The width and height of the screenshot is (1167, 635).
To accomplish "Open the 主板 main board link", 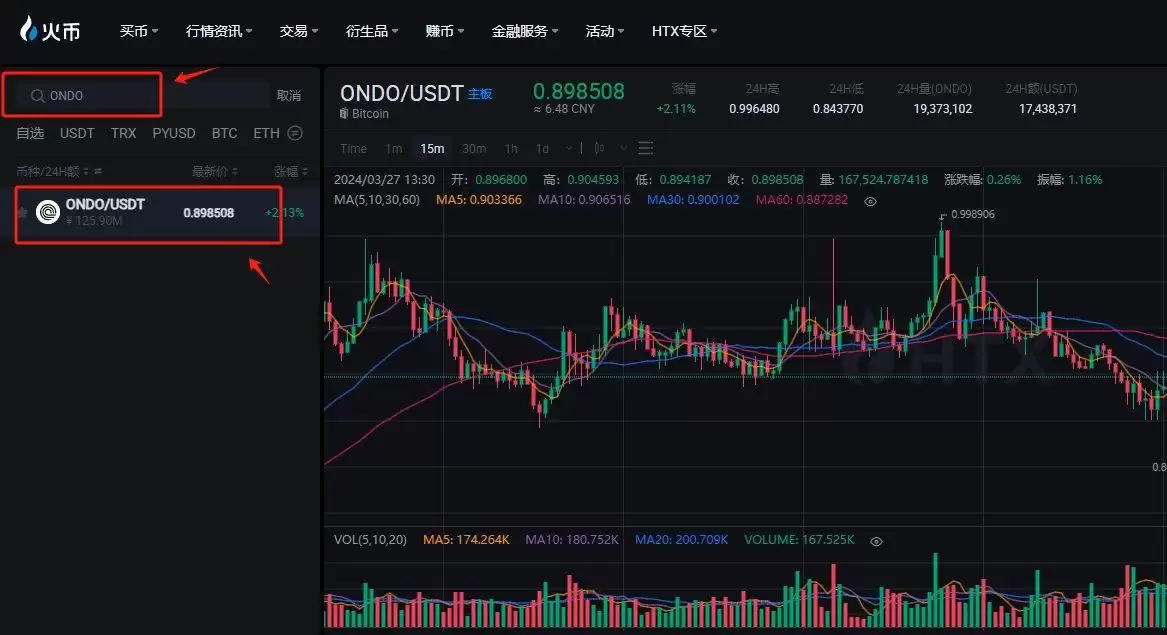I will [479, 92].
